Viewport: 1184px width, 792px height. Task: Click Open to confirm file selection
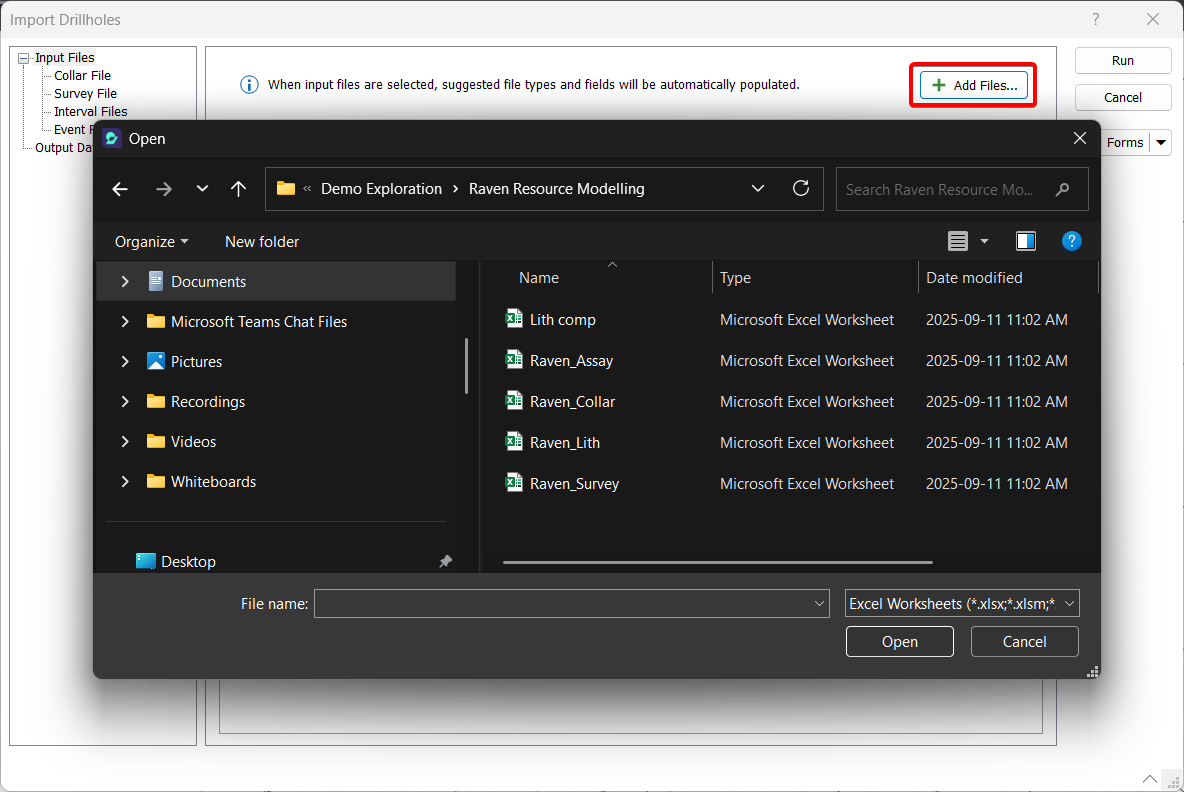pos(899,641)
